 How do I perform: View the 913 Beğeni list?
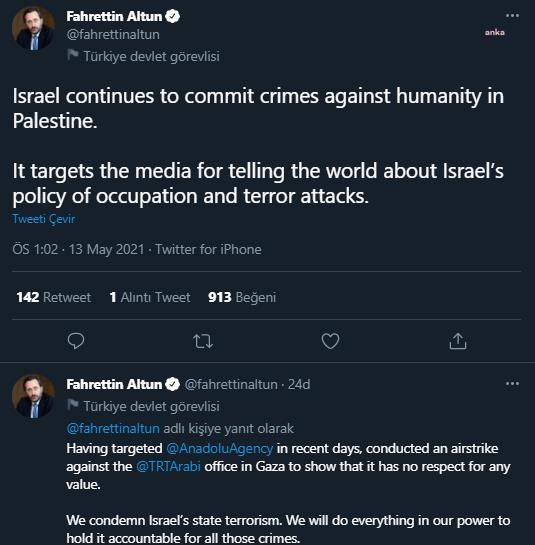(x=242, y=297)
